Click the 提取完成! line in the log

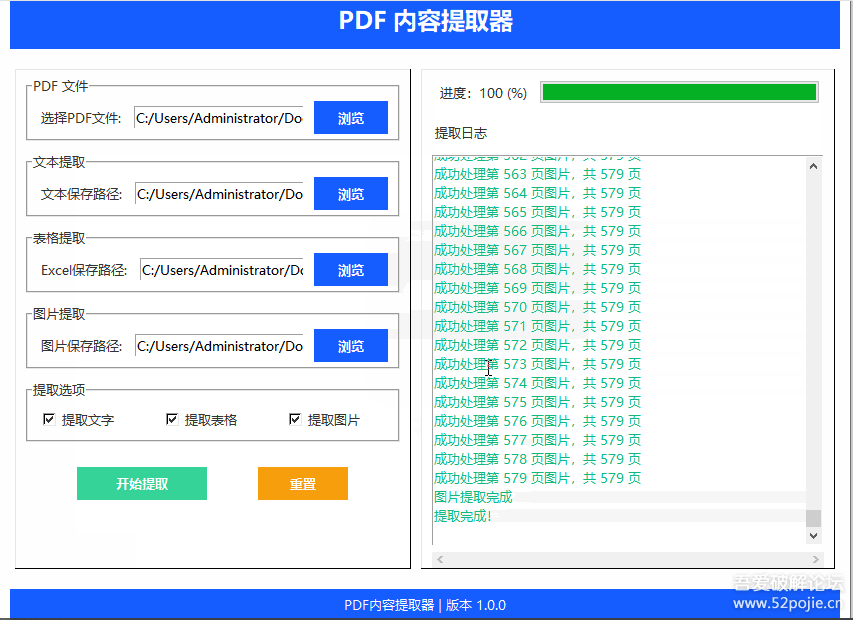click(x=463, y=516)
